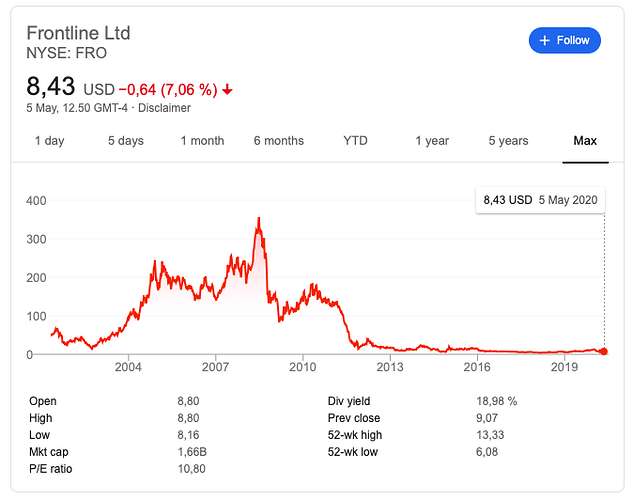Viewport: 633px width, 500px height.
Task: Click the red down arrow price indicator
Action: click(228, 90)
